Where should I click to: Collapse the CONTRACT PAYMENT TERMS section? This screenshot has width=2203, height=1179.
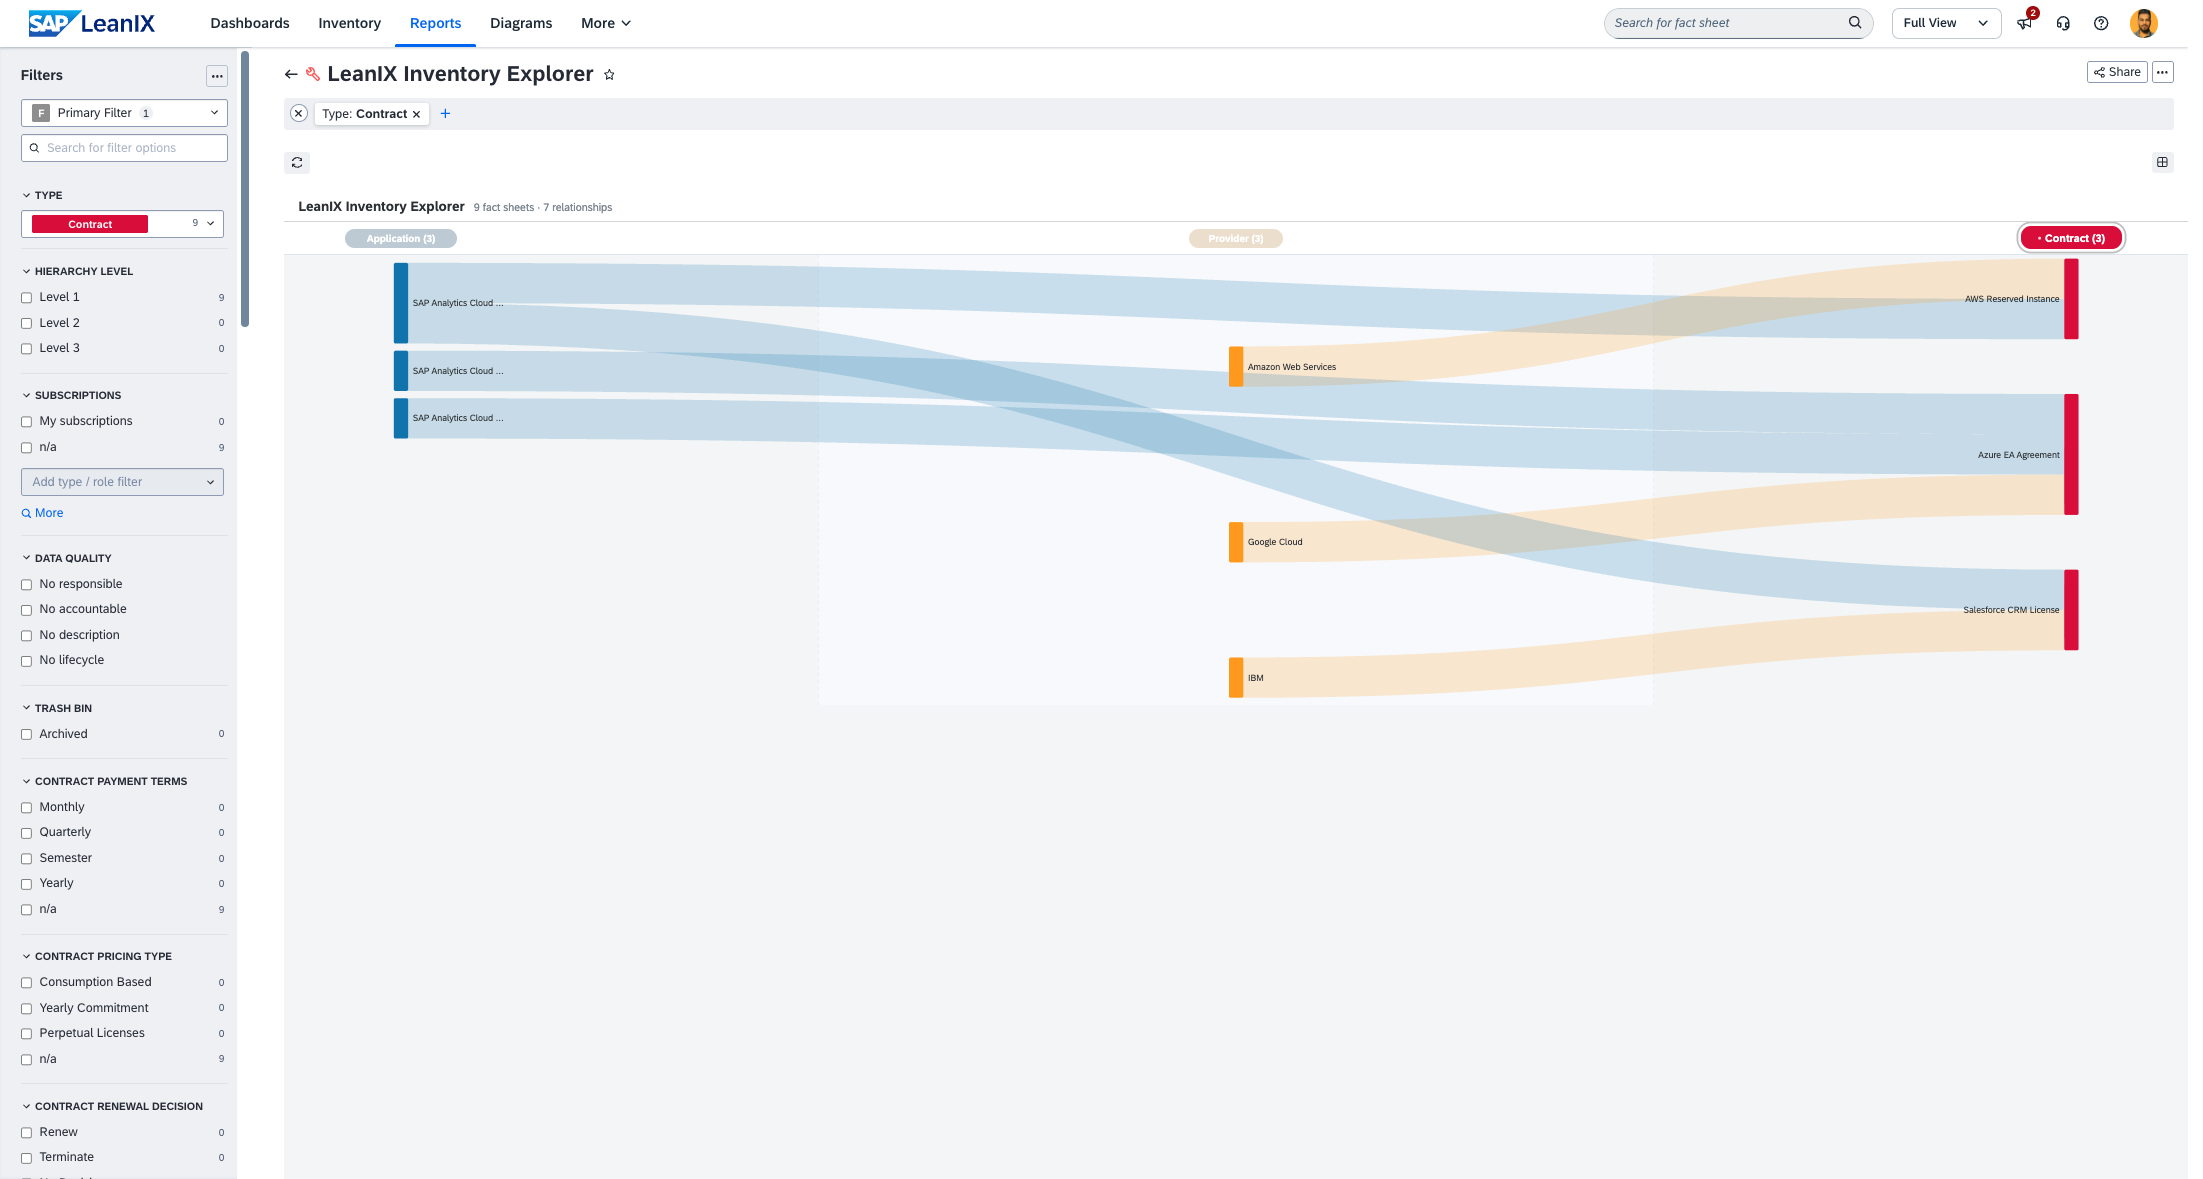[104, 782]
